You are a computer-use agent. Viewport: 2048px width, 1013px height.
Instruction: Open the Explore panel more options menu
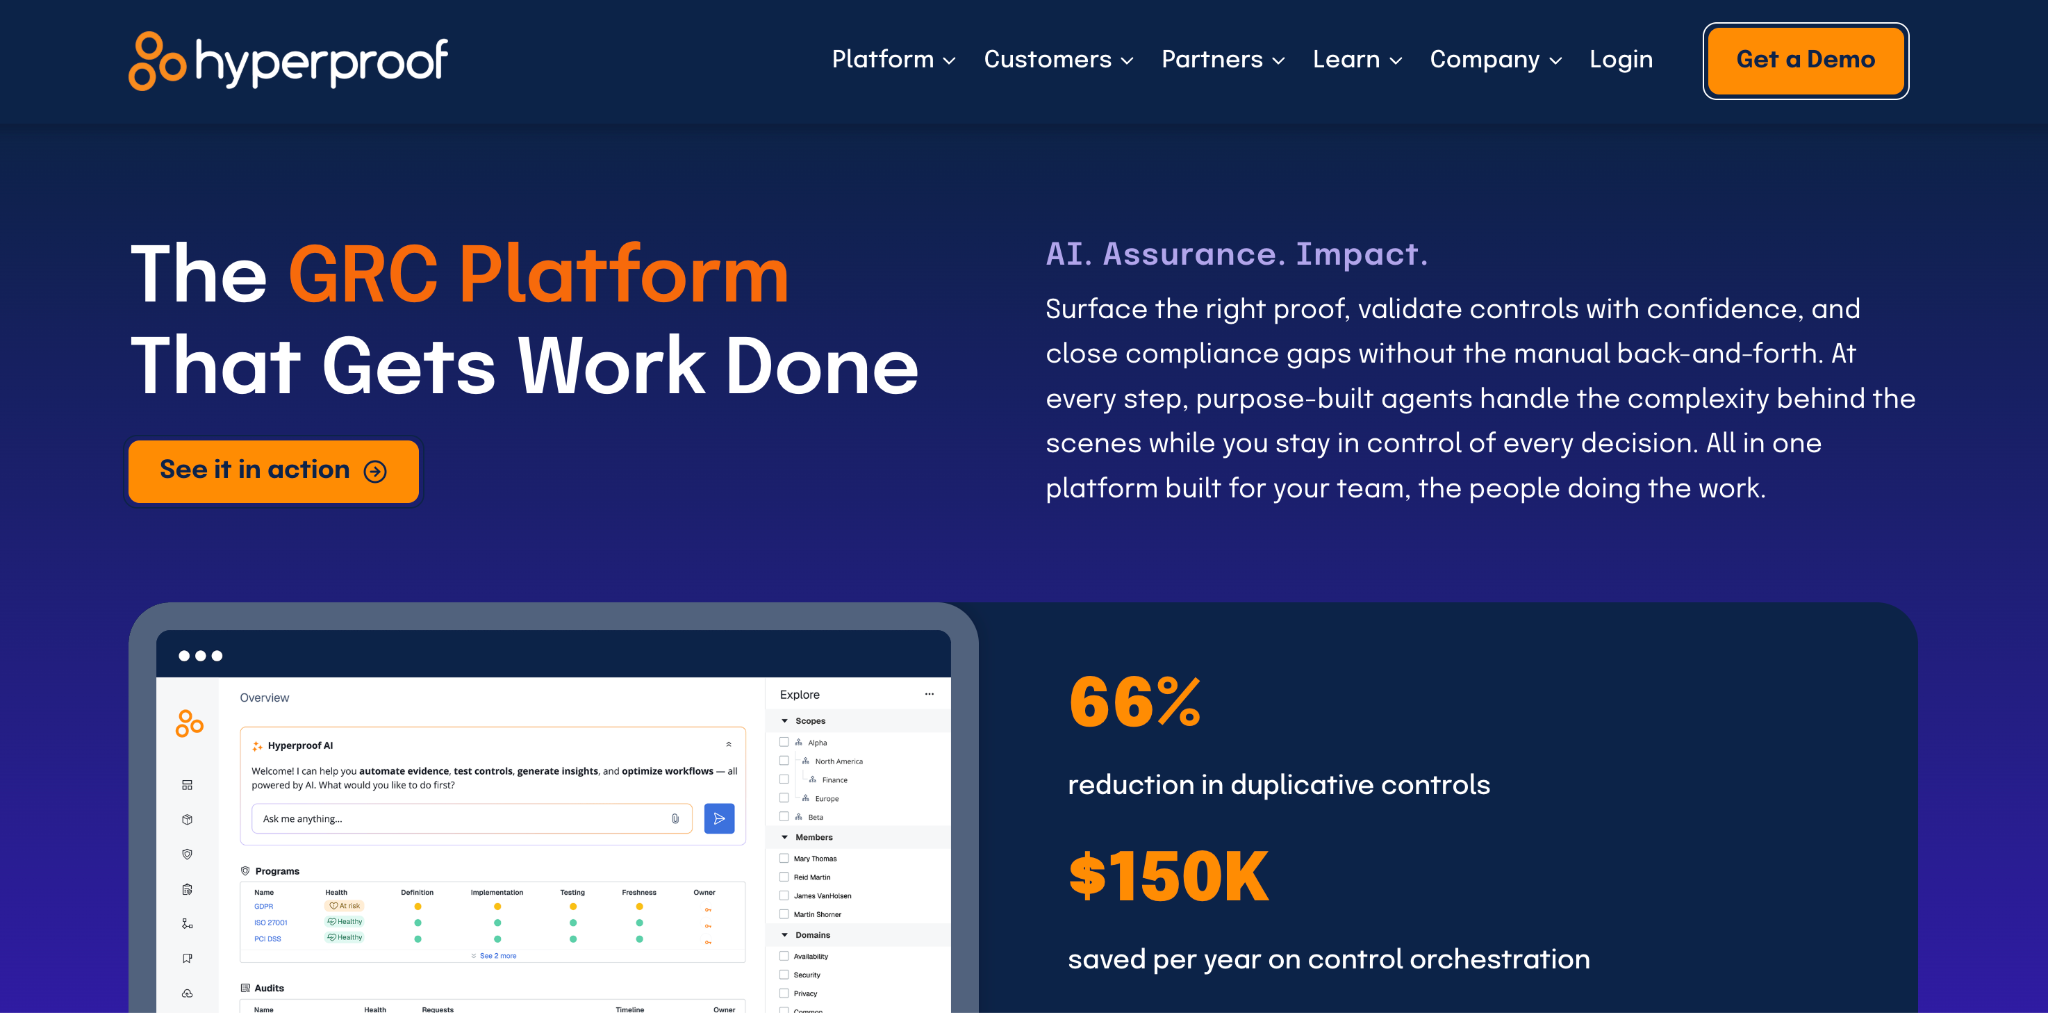[929, 694]
